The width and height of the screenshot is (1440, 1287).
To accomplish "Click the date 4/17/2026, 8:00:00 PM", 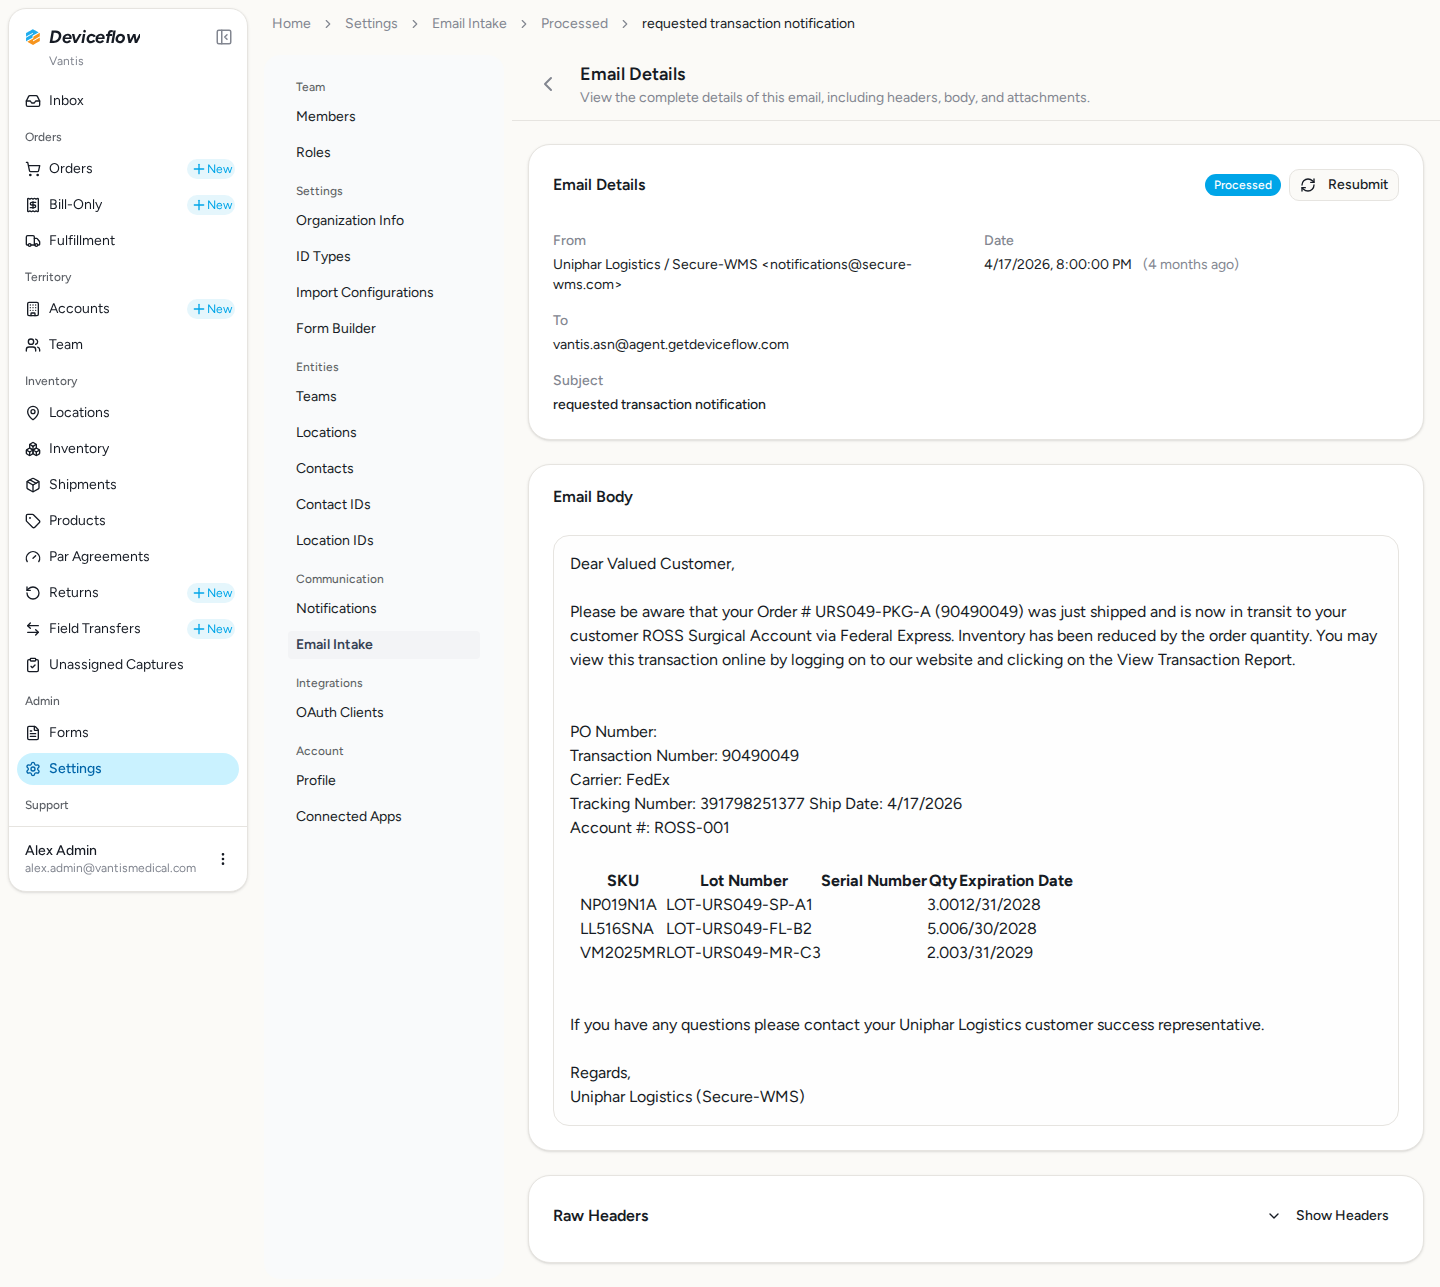I will pos(1058,265).
